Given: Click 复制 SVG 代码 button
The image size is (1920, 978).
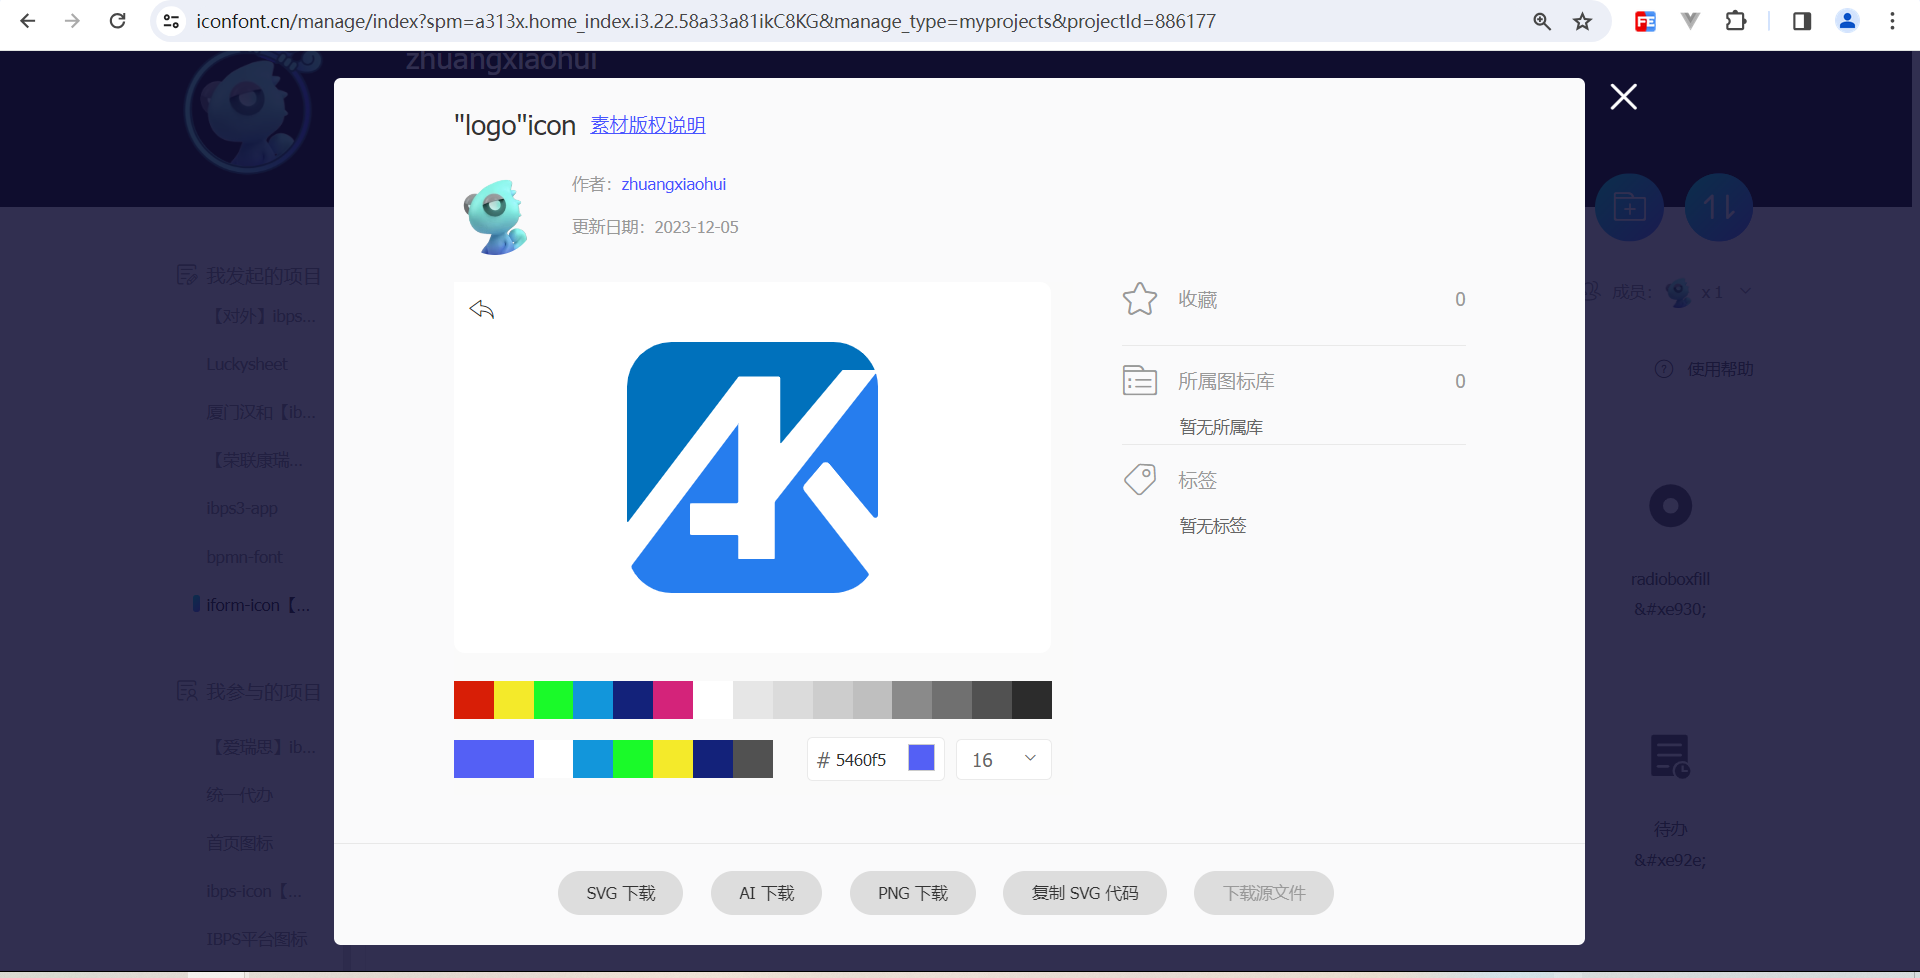Looking at the screenshot, I should pyautogui.click(x=1084, y=893).
